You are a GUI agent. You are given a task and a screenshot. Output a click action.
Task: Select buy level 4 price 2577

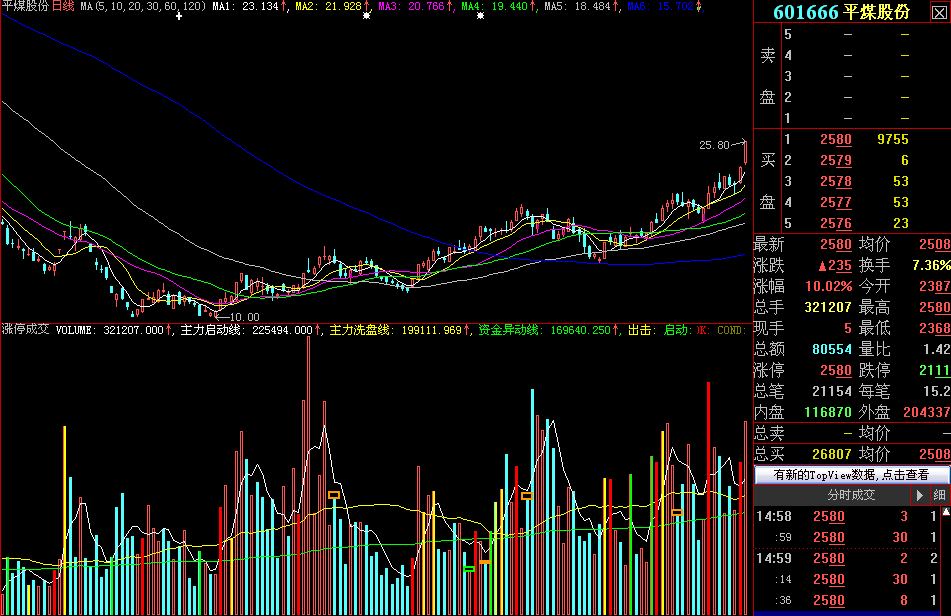(836, 203)
